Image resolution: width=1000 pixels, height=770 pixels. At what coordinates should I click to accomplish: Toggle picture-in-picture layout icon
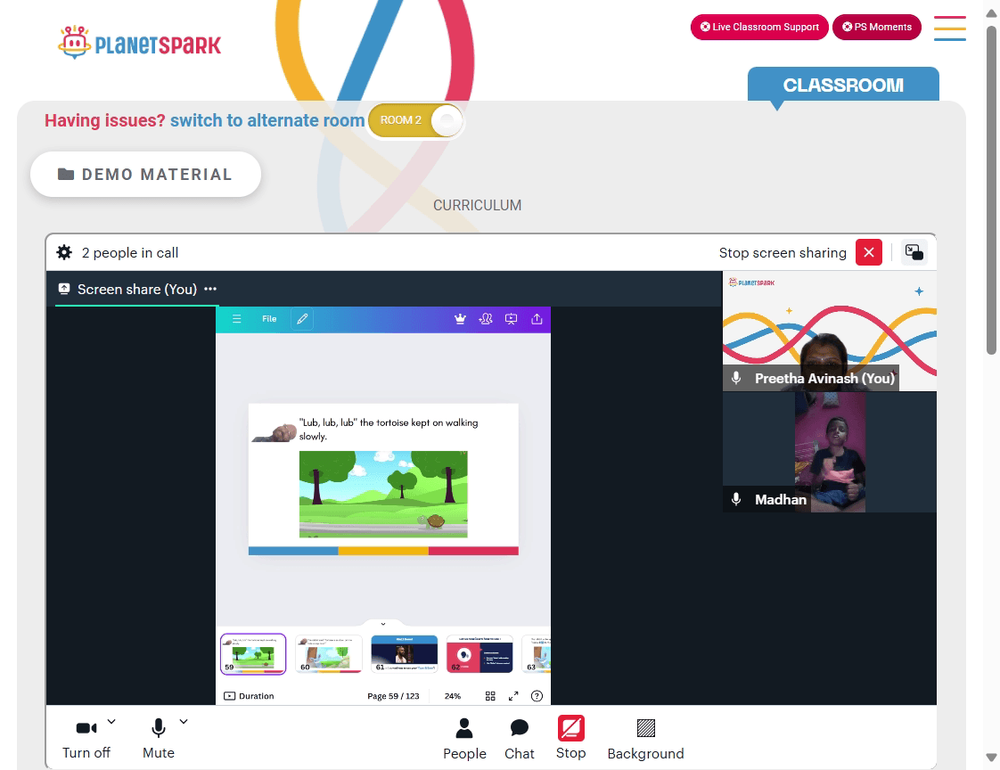click(914, 253)
